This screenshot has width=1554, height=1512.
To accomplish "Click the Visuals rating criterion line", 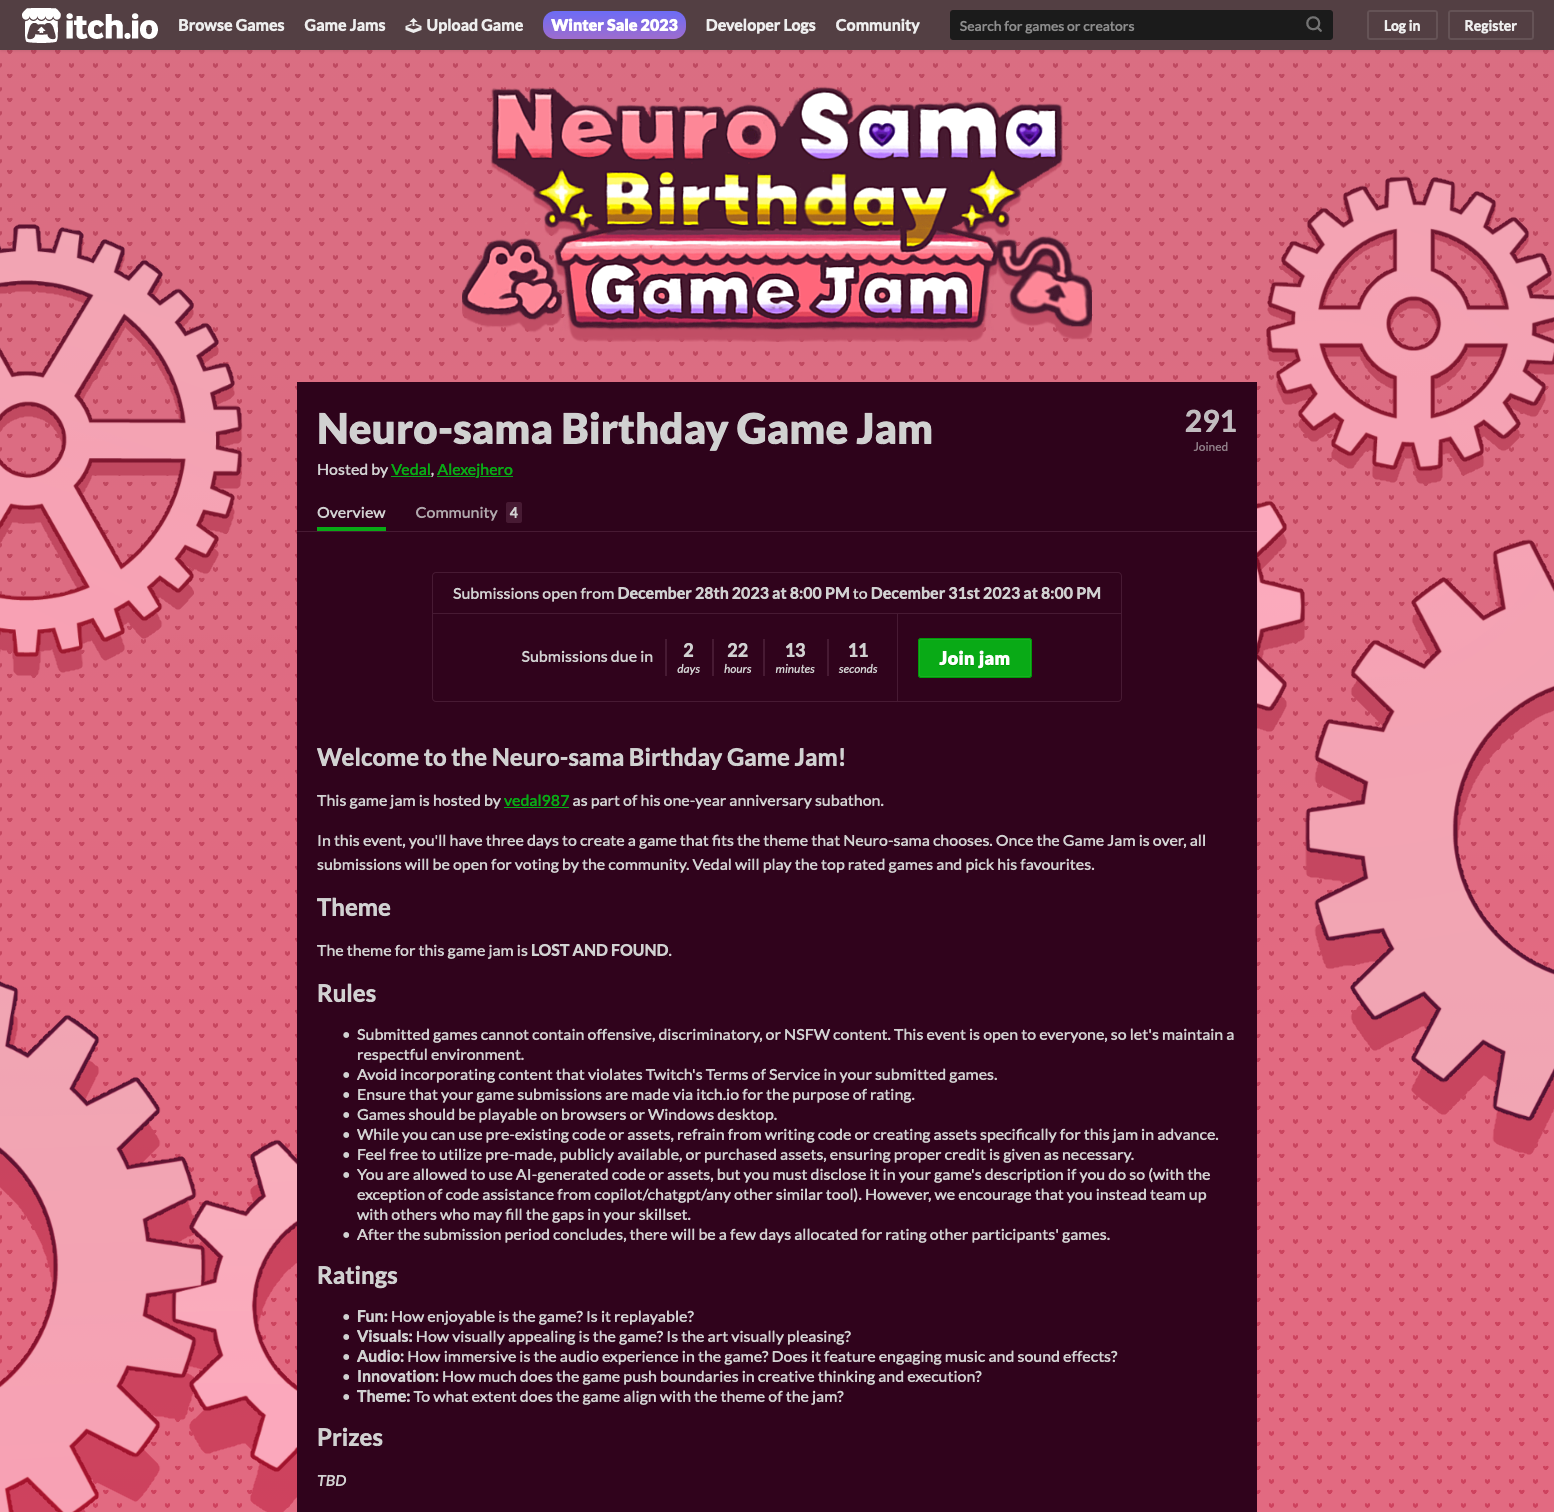I will (x=604, y=1337).
